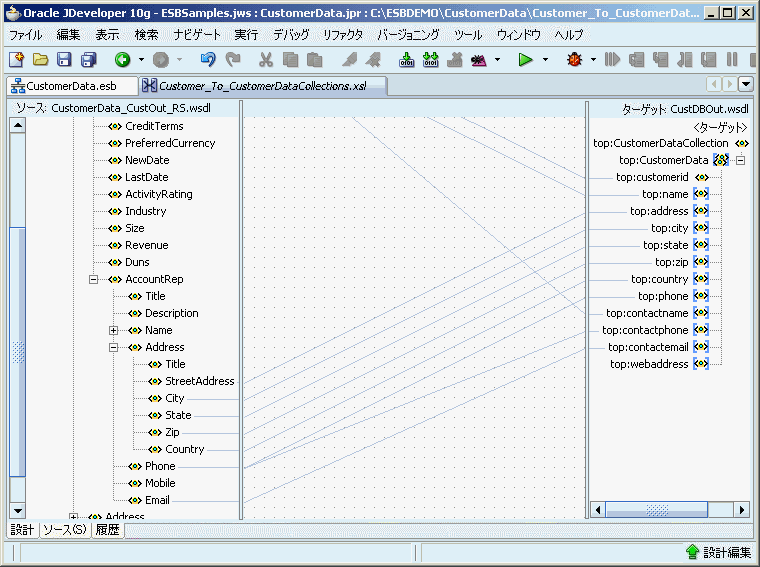This screenshot has height=567, width=760.
Task: Click the top:CustomerData for-each node icon
Action: 721,160
